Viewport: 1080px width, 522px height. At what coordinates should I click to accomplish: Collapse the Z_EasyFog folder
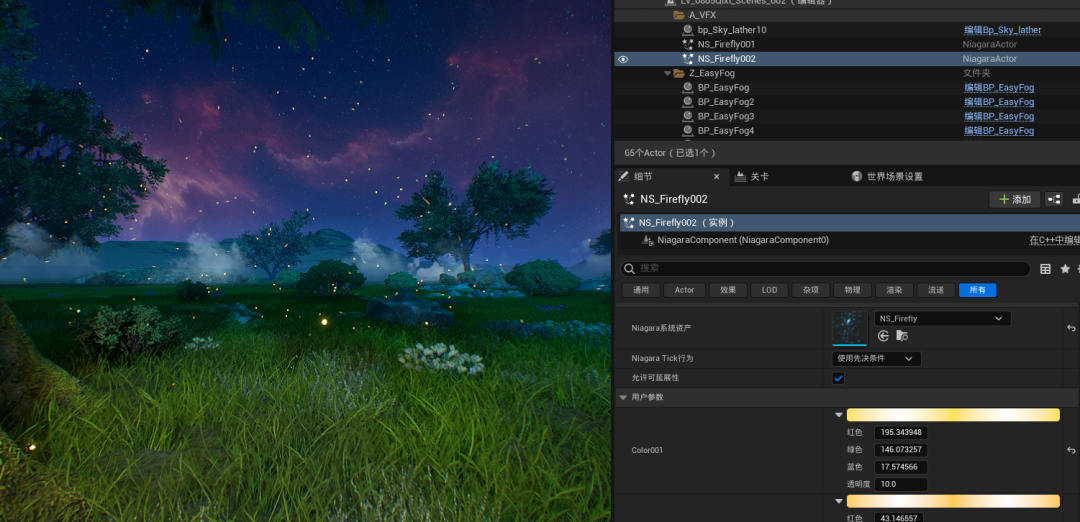(x=667, y=73)
